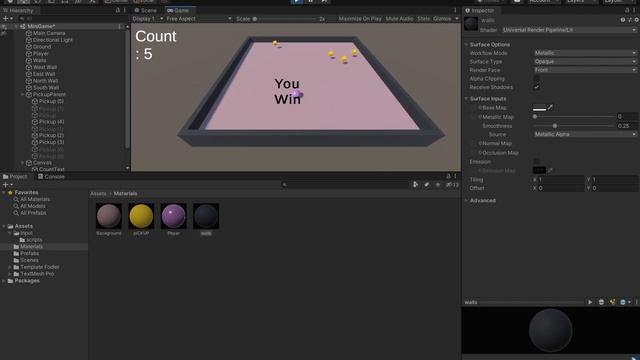Toggle hidden packages count icon in Project
This screenshot has width=640, height=360.
452,184
